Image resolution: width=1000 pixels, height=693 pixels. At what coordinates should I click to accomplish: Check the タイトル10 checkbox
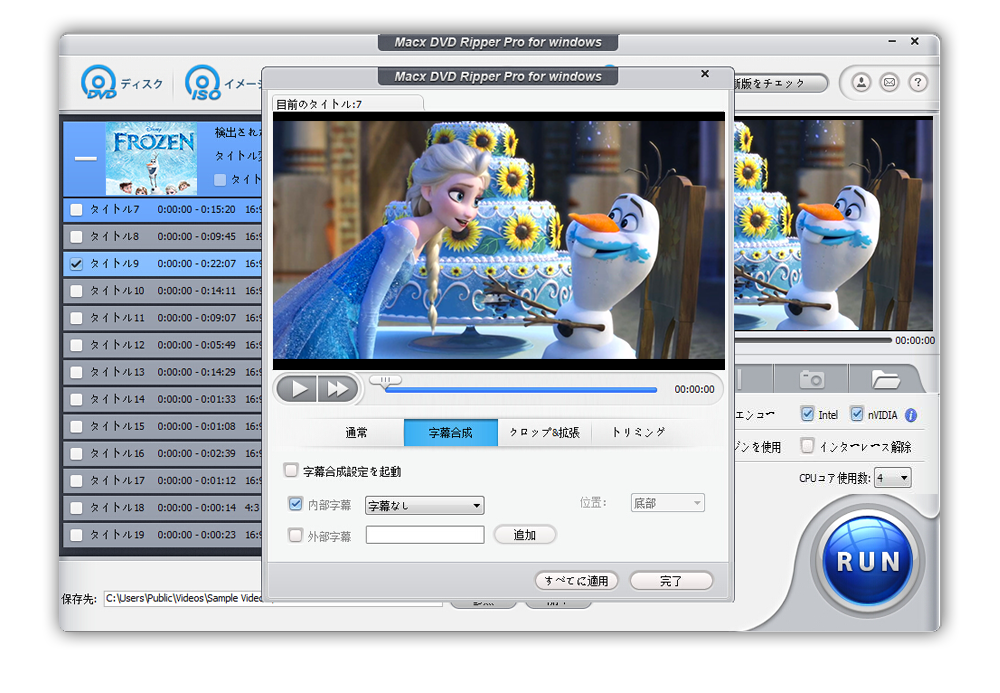[x=76, y=291]
